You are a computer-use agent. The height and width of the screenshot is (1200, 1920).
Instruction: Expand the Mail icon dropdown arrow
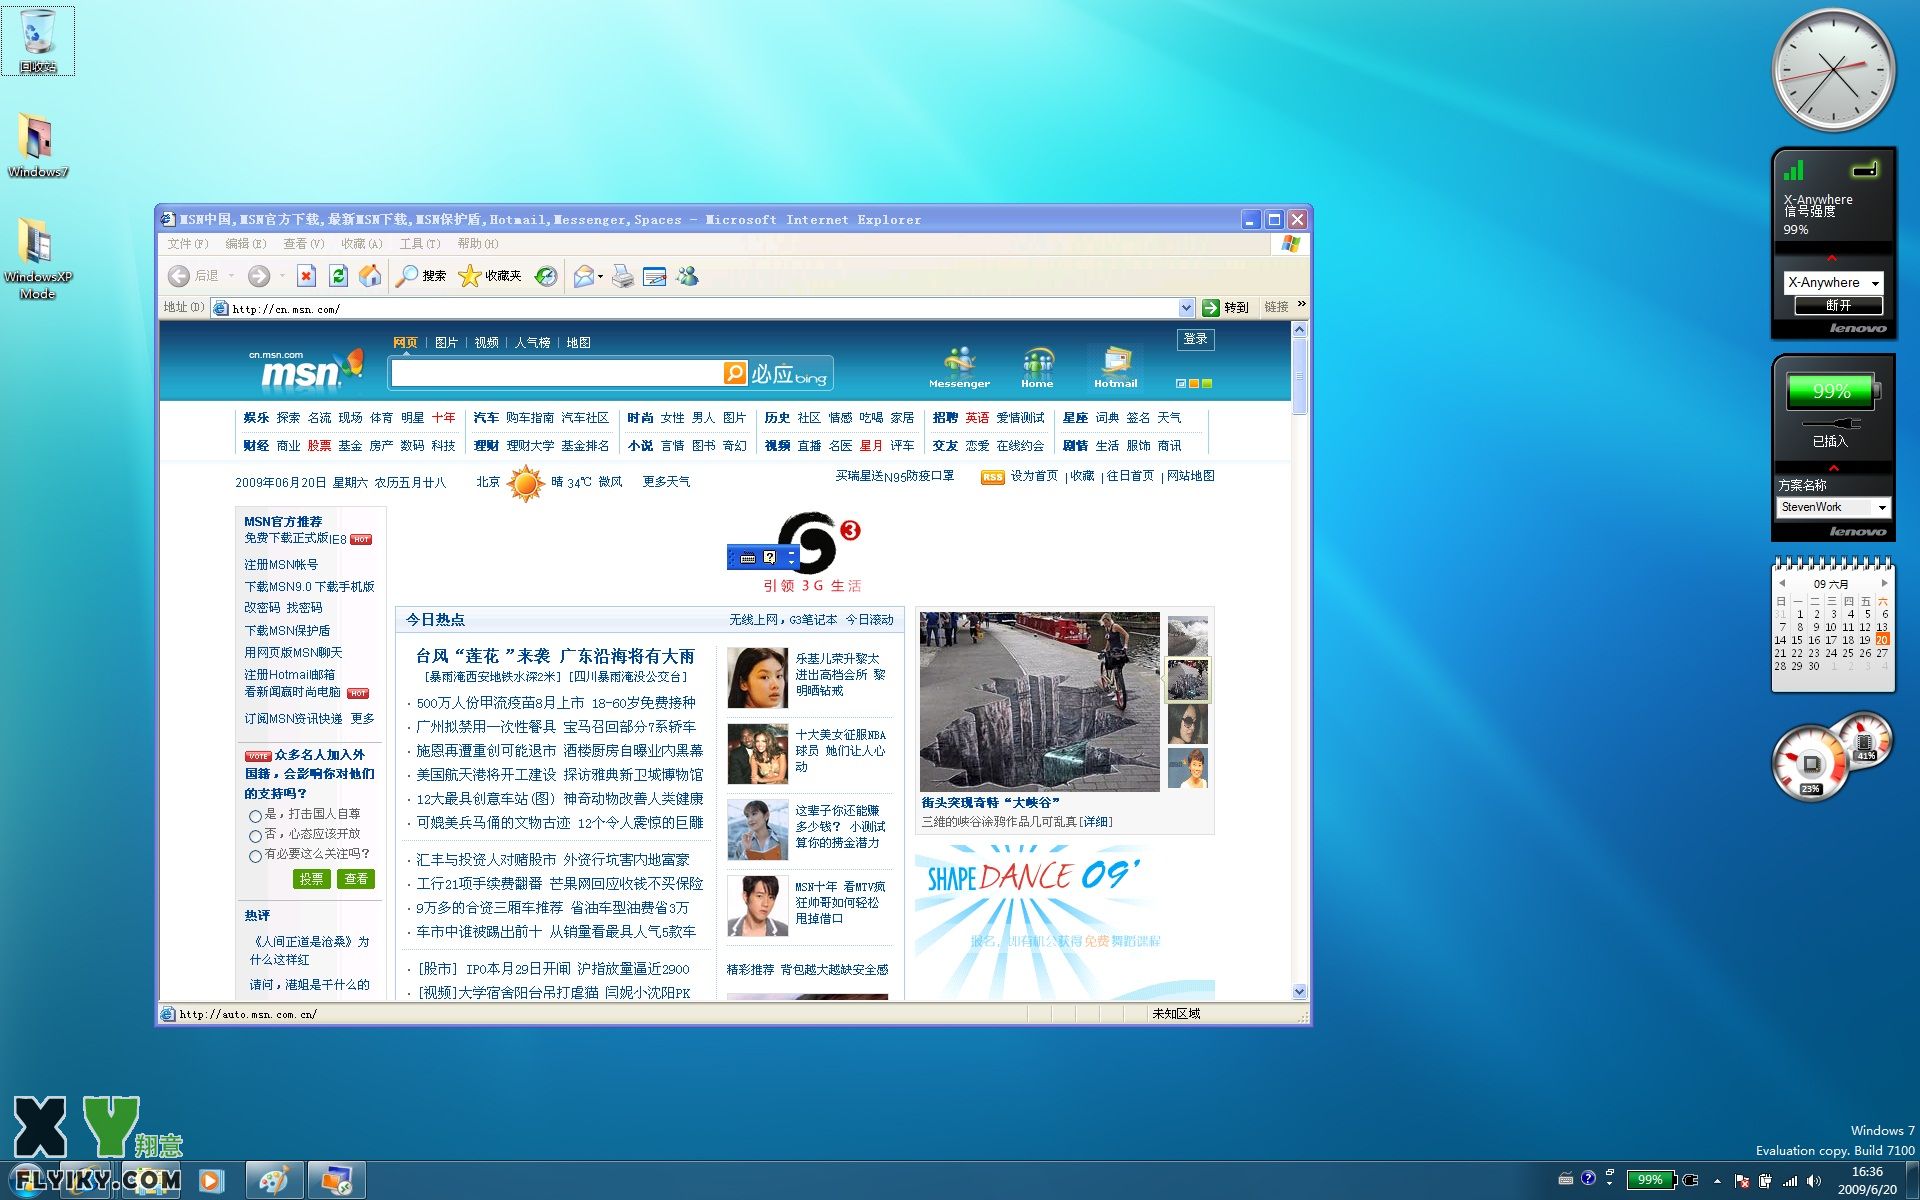[x=601, y=276]
